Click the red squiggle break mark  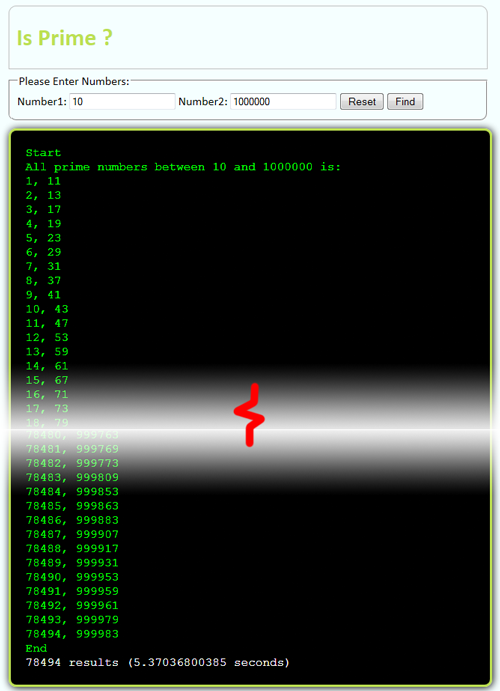(x=249, y=415)
